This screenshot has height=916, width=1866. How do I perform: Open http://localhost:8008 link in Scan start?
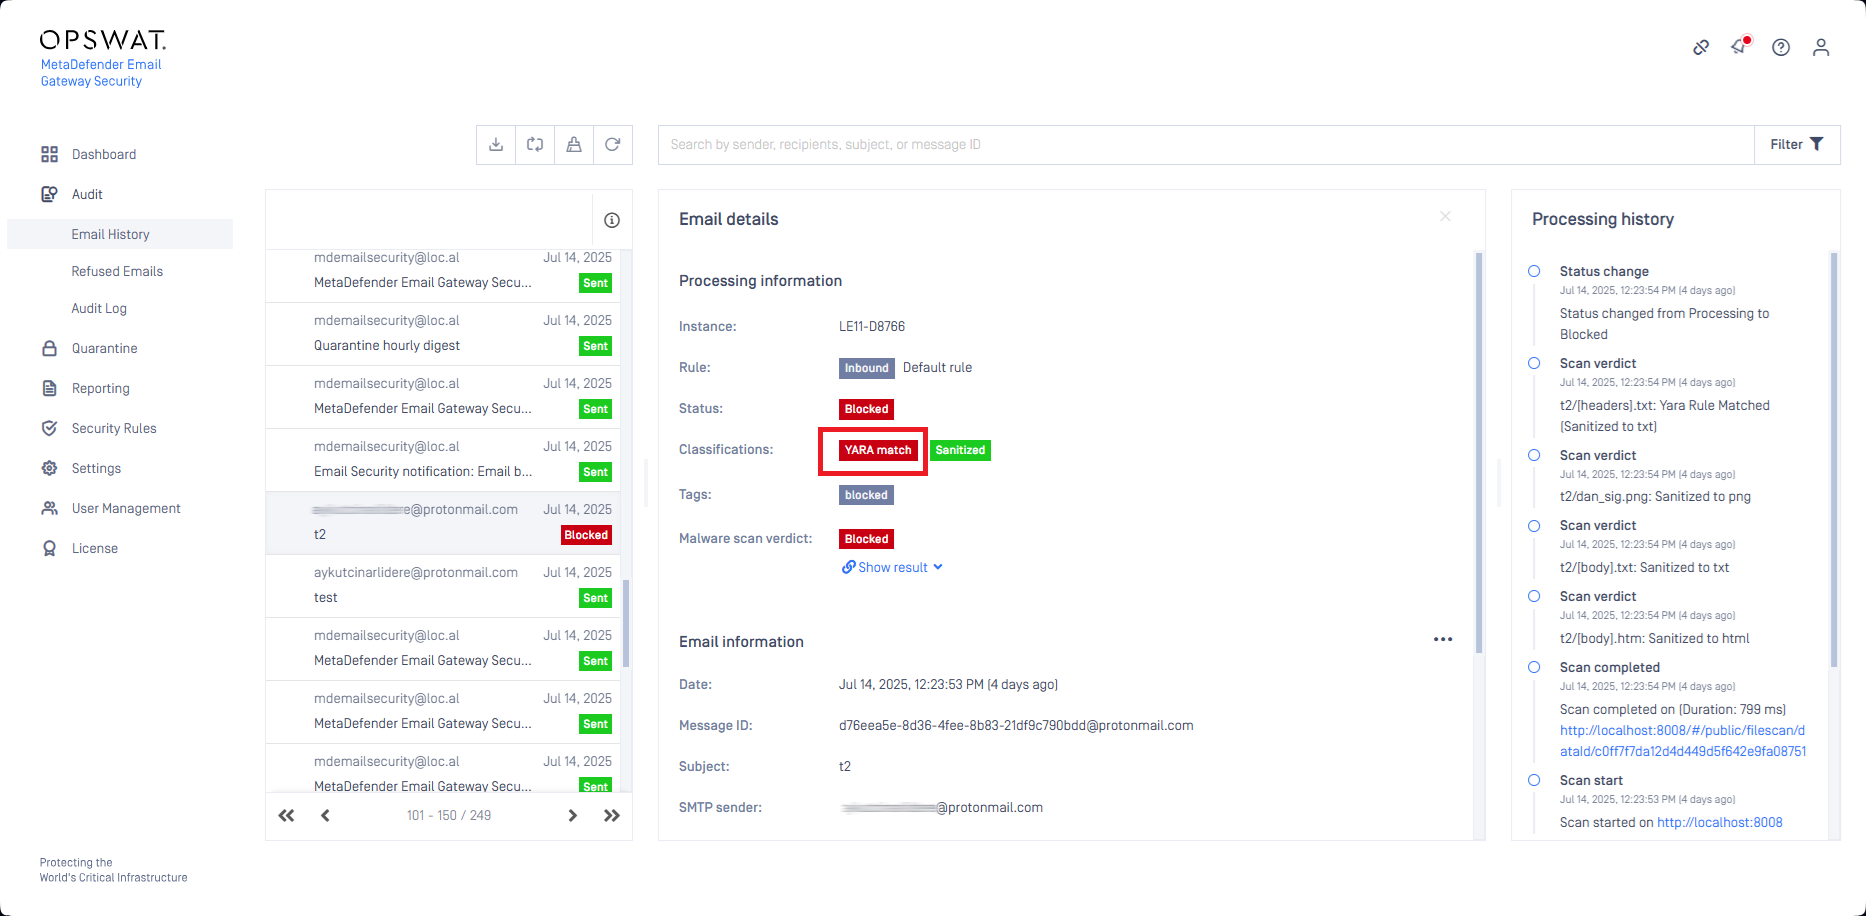1720,822
